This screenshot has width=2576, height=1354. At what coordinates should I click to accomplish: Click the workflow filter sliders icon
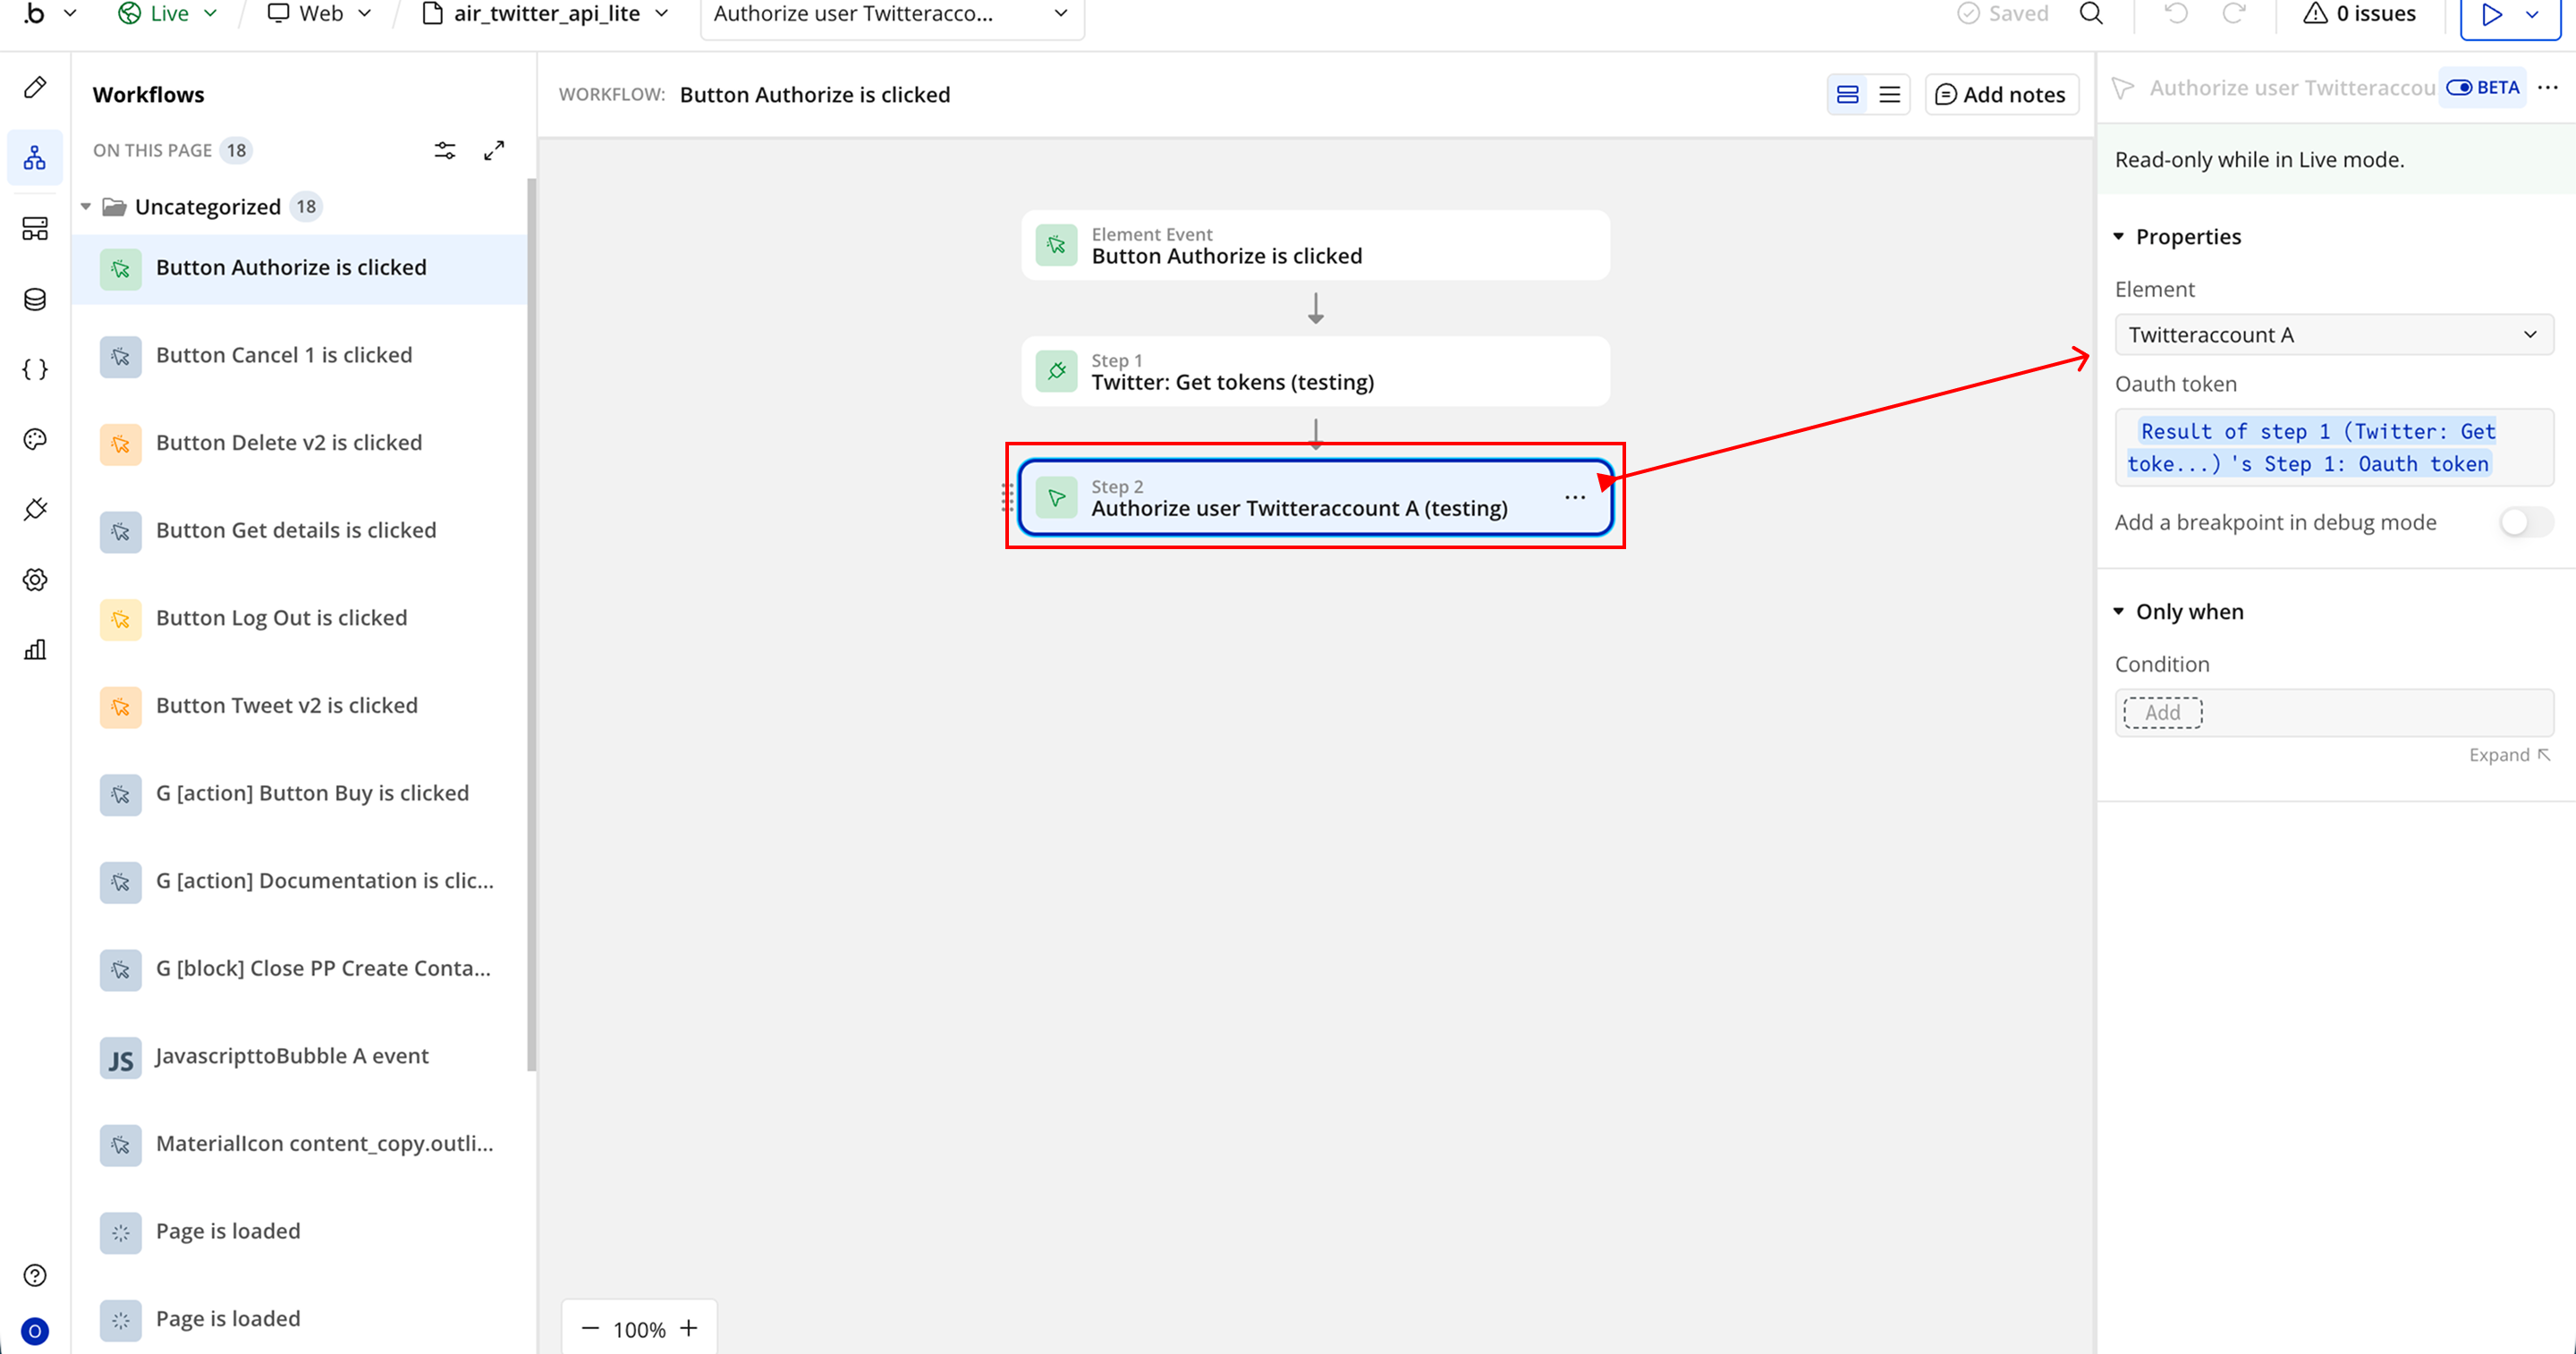(x=445, y=150)
